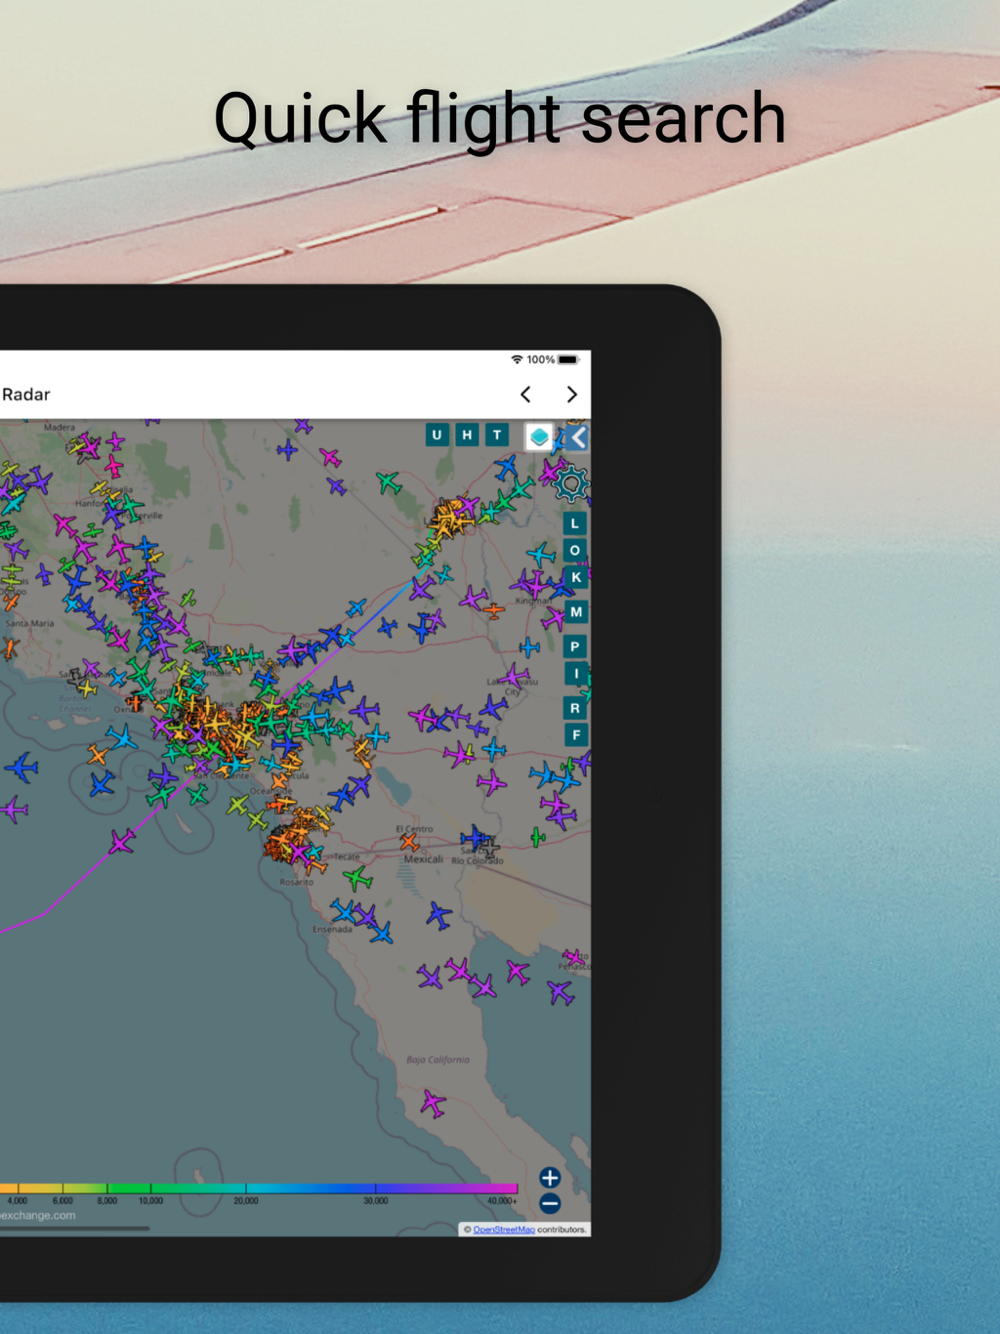Toggle the K map option
The image size is (1000, 1334).
(576, 578)
